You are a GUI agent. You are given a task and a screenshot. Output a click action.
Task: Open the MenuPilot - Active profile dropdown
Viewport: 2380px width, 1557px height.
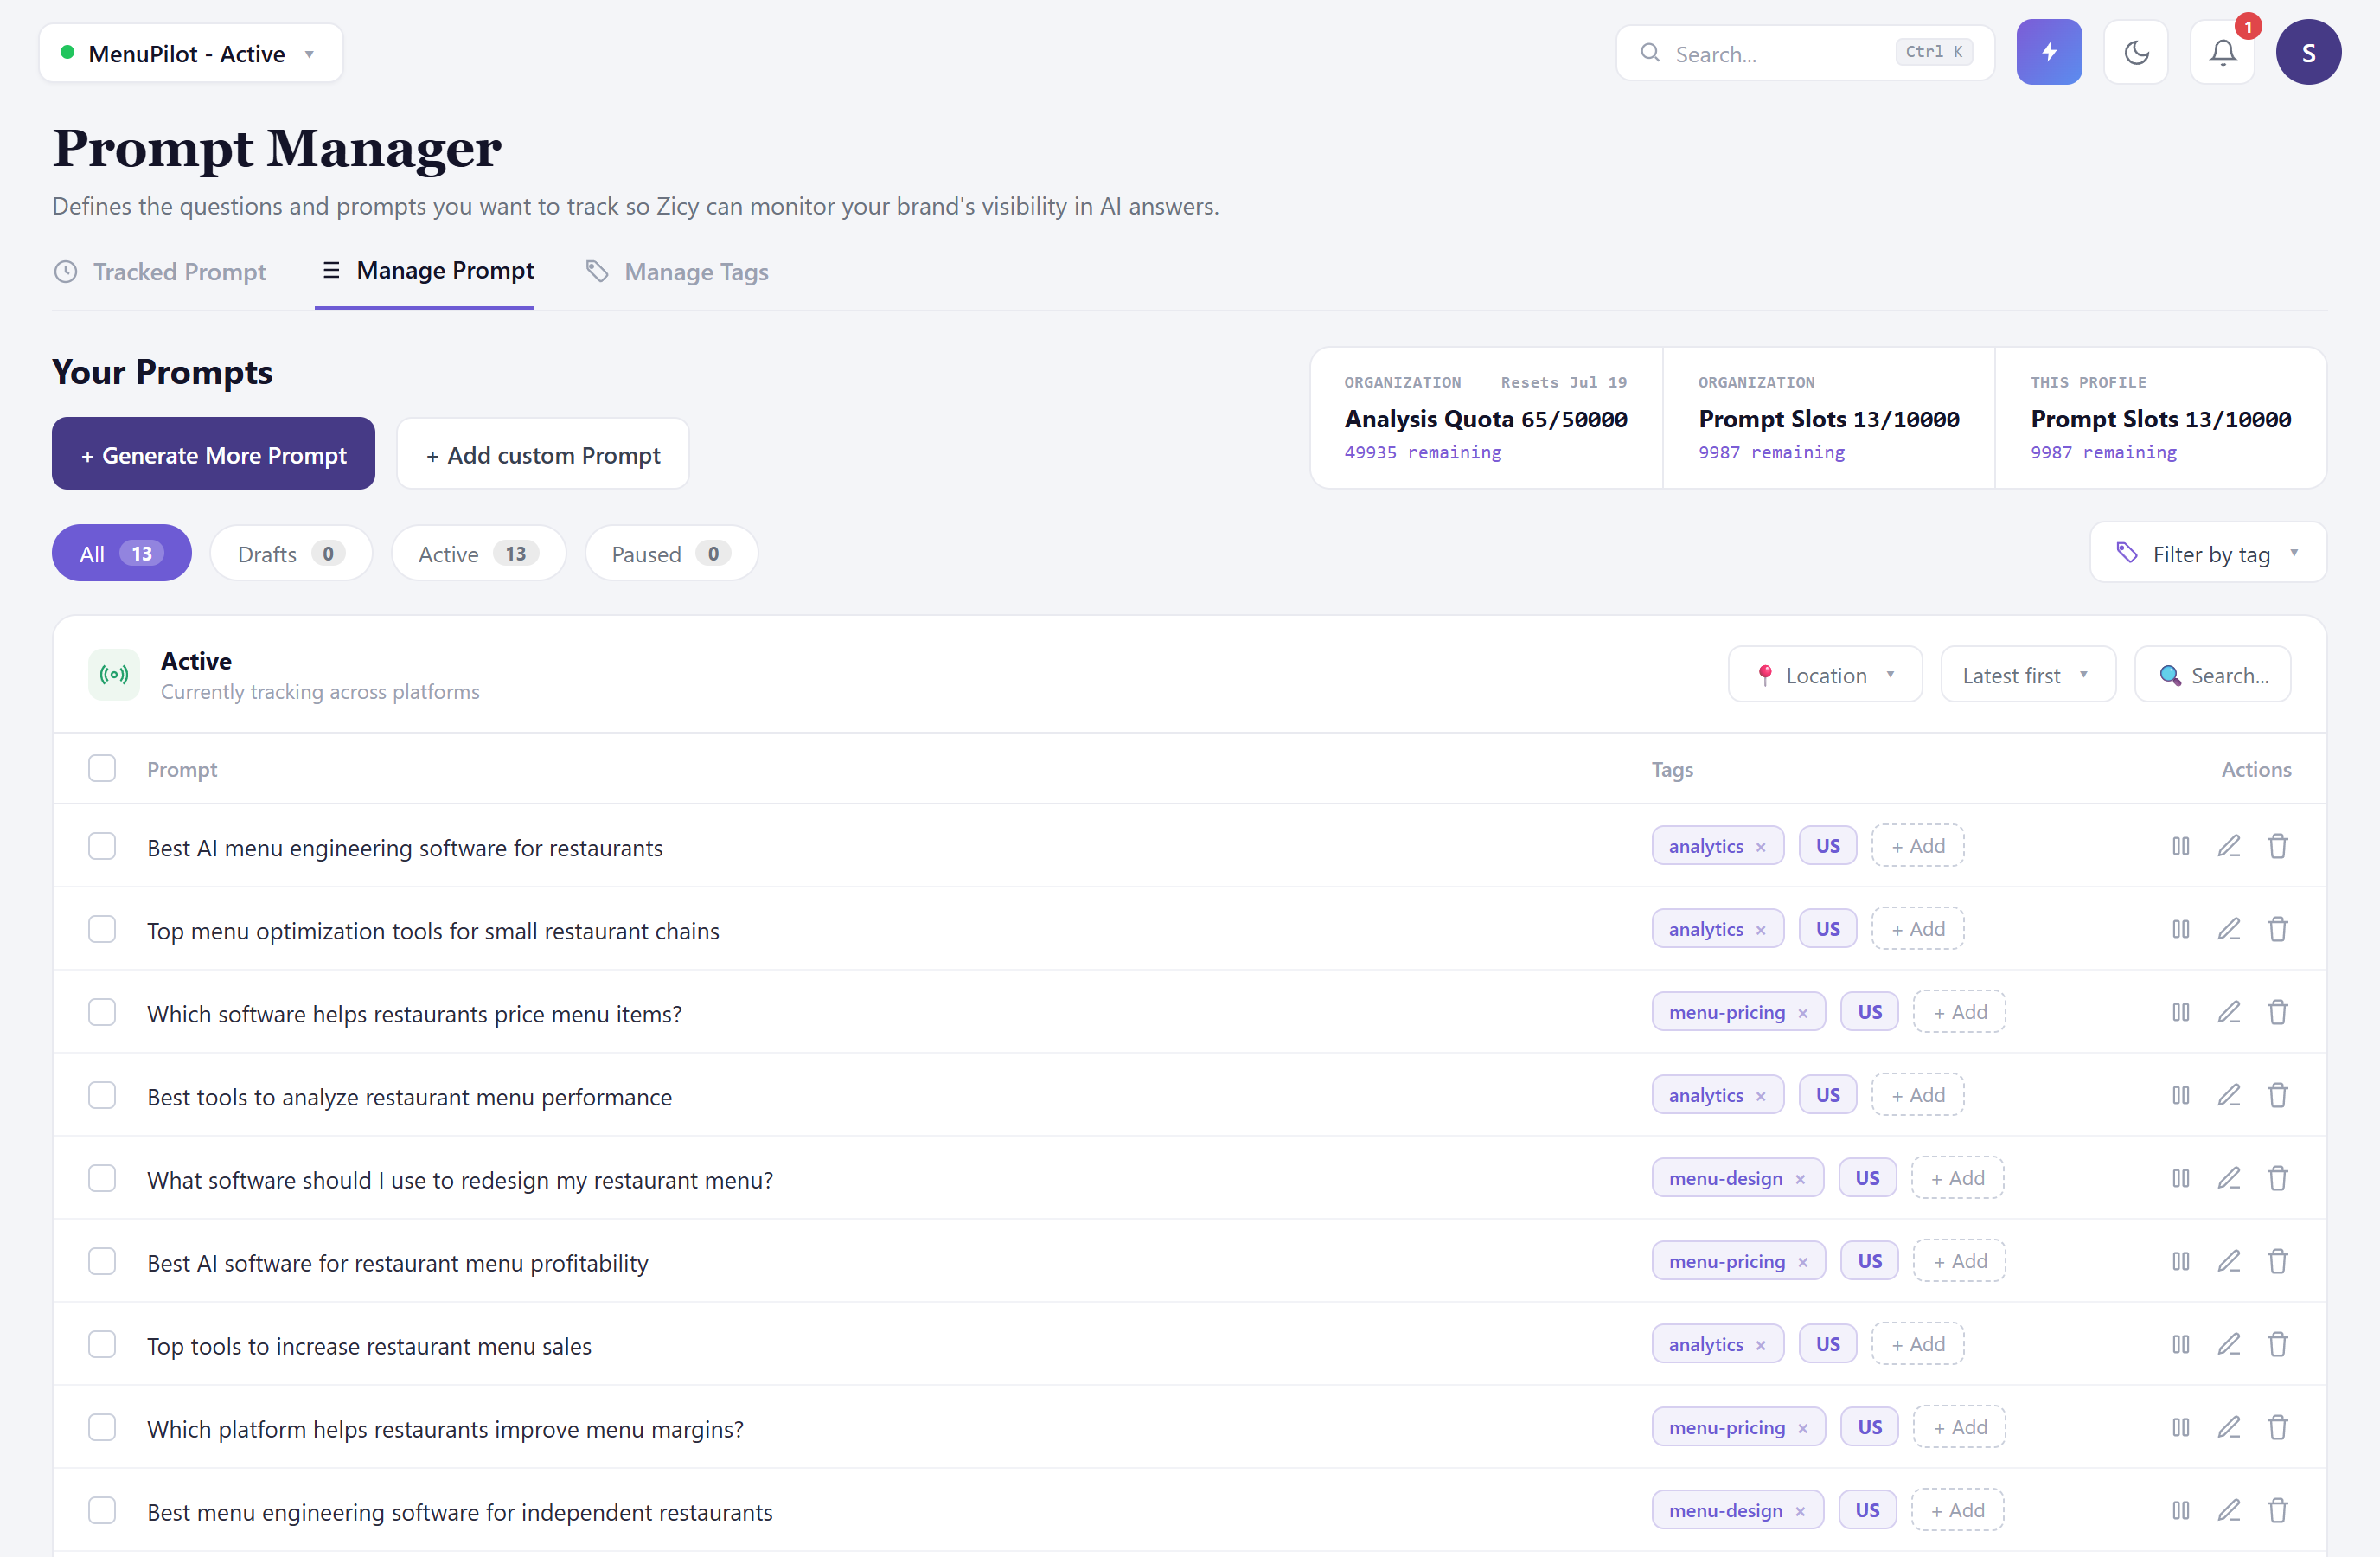(x=190, y=53)
